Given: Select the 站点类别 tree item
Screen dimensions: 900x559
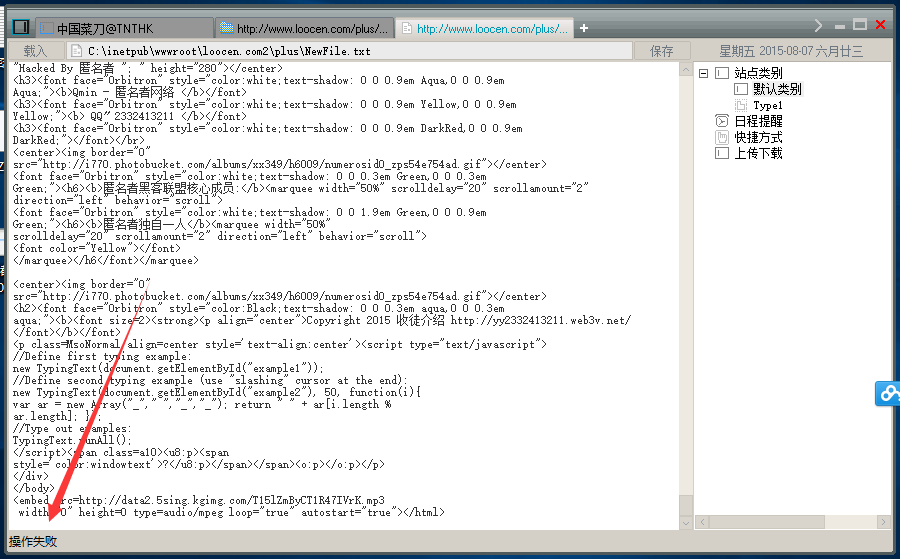Looking at the screenshot, I should (x=758, y=73).
